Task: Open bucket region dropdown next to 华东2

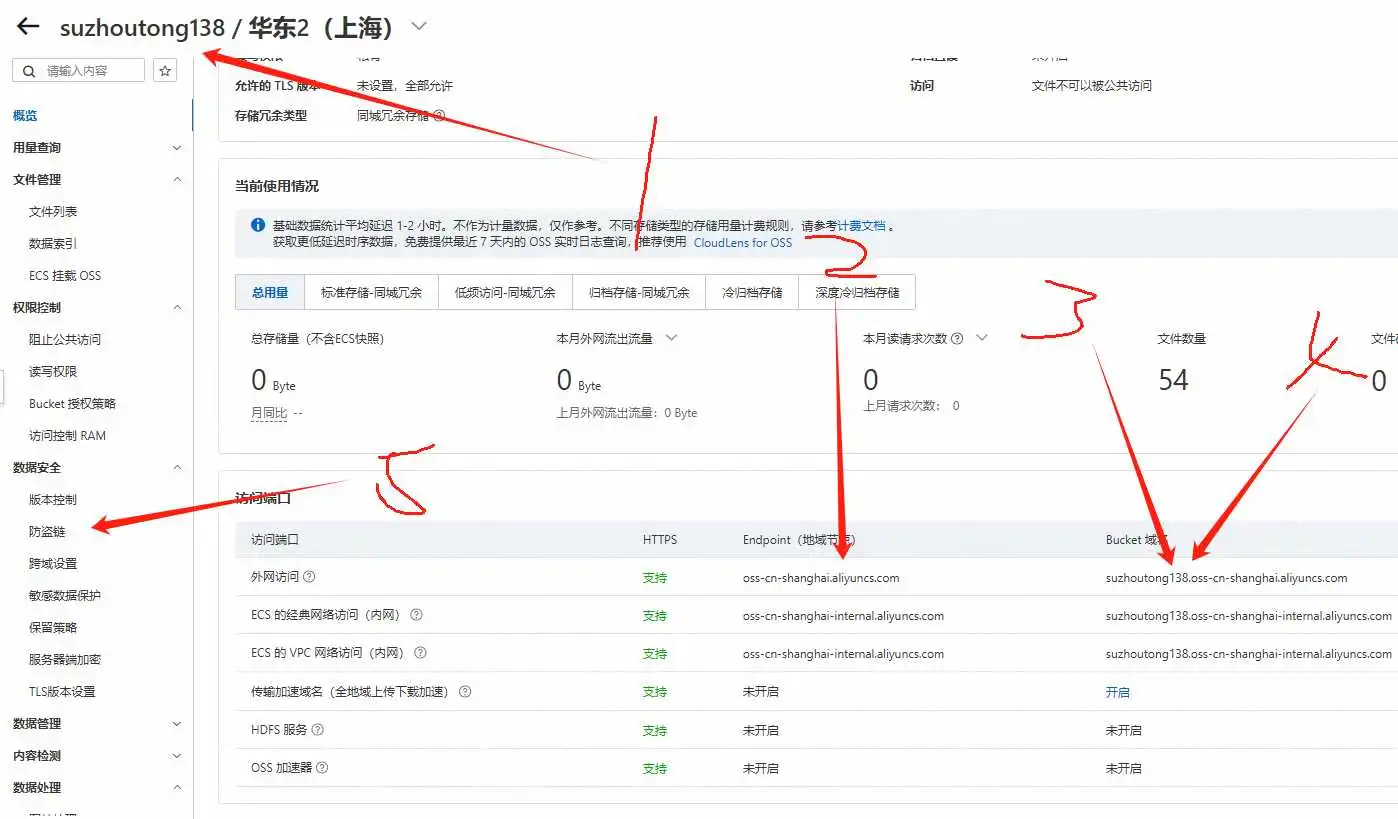Action: point(419,27)
